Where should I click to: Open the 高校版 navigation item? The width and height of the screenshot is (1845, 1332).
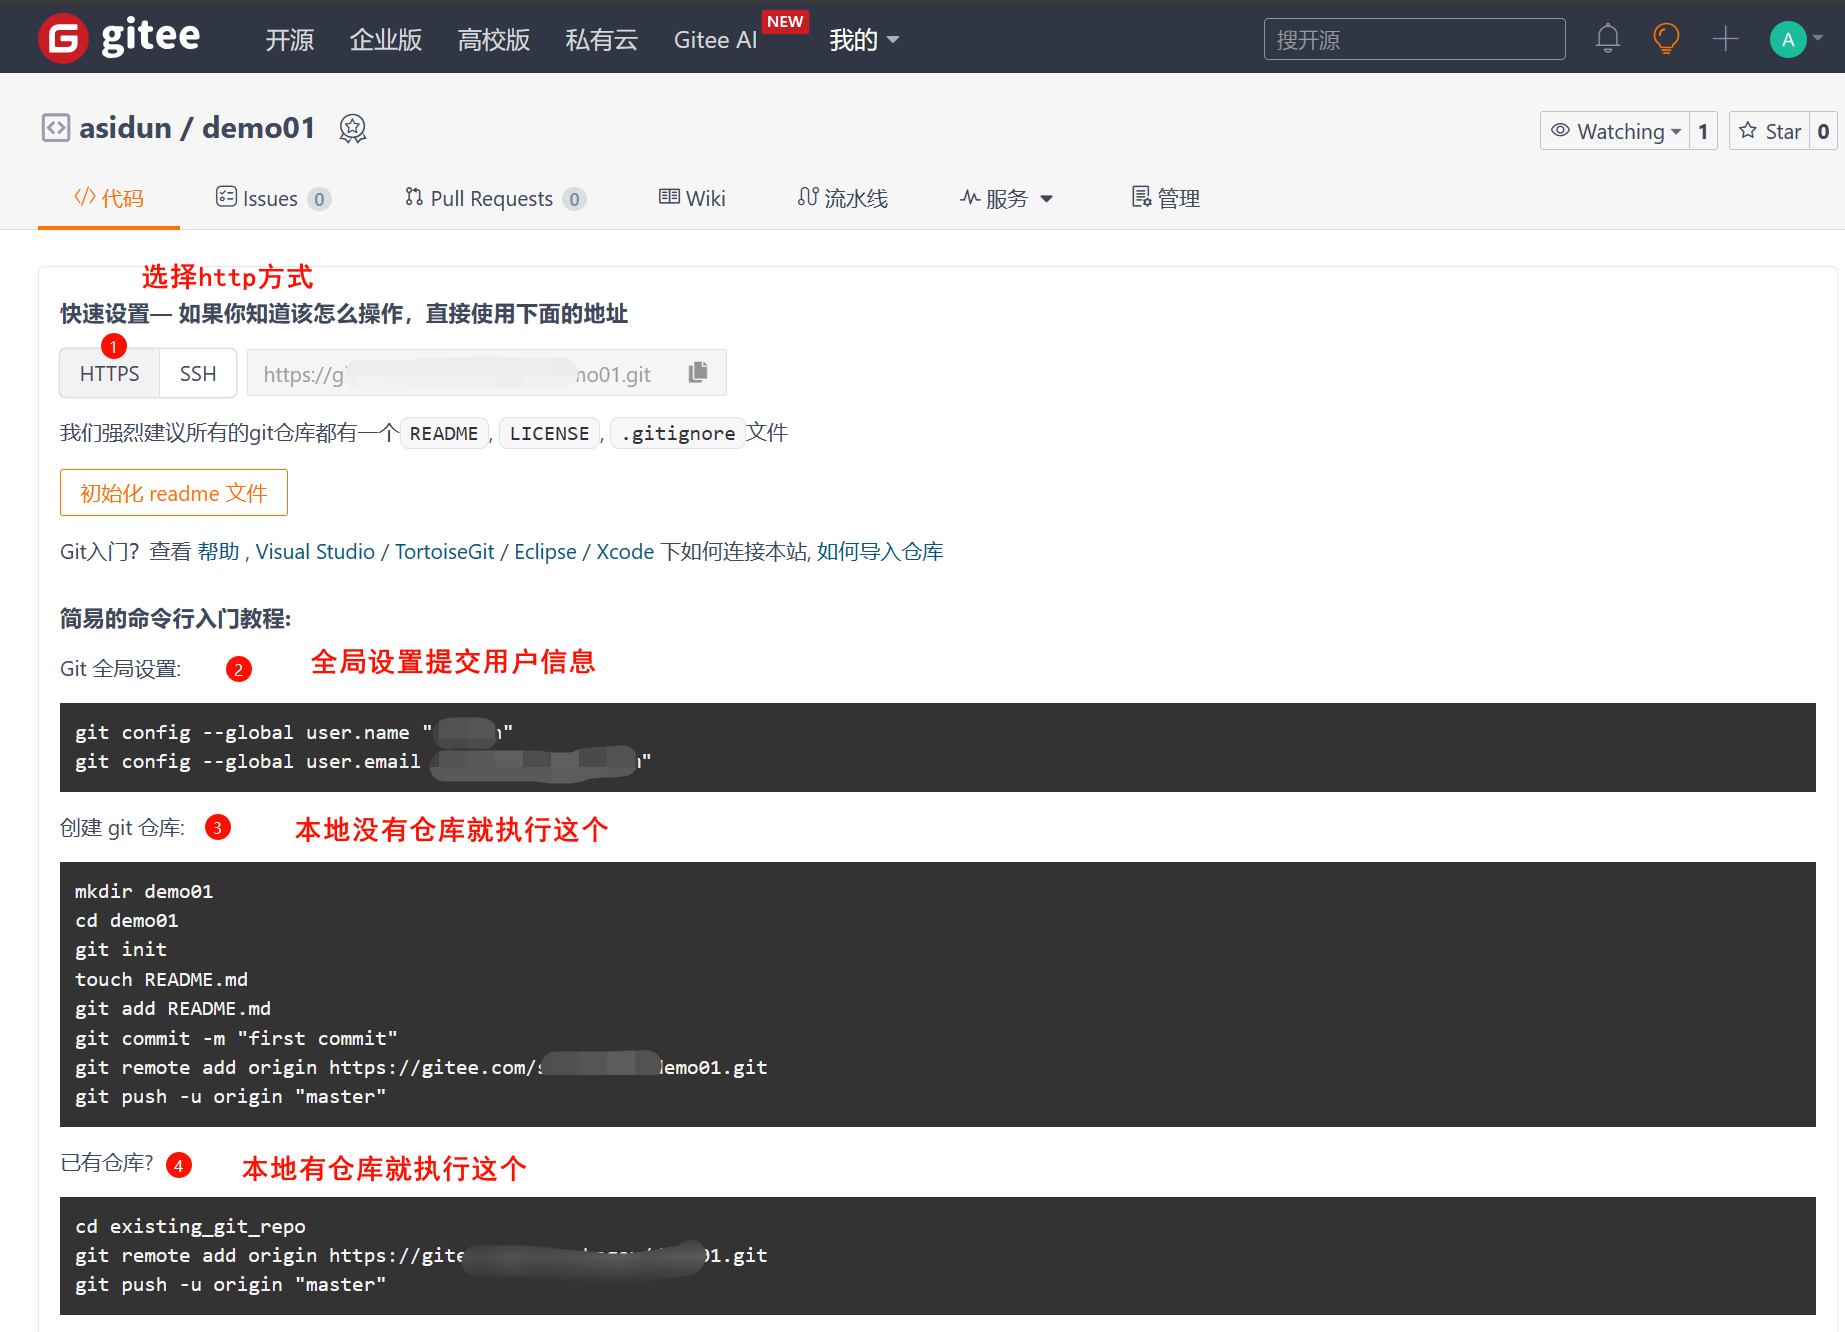(x=494, y=40)
